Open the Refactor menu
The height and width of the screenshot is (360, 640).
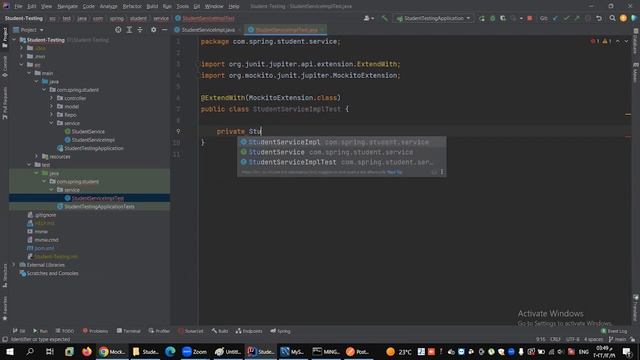click(x=132, y=6)
